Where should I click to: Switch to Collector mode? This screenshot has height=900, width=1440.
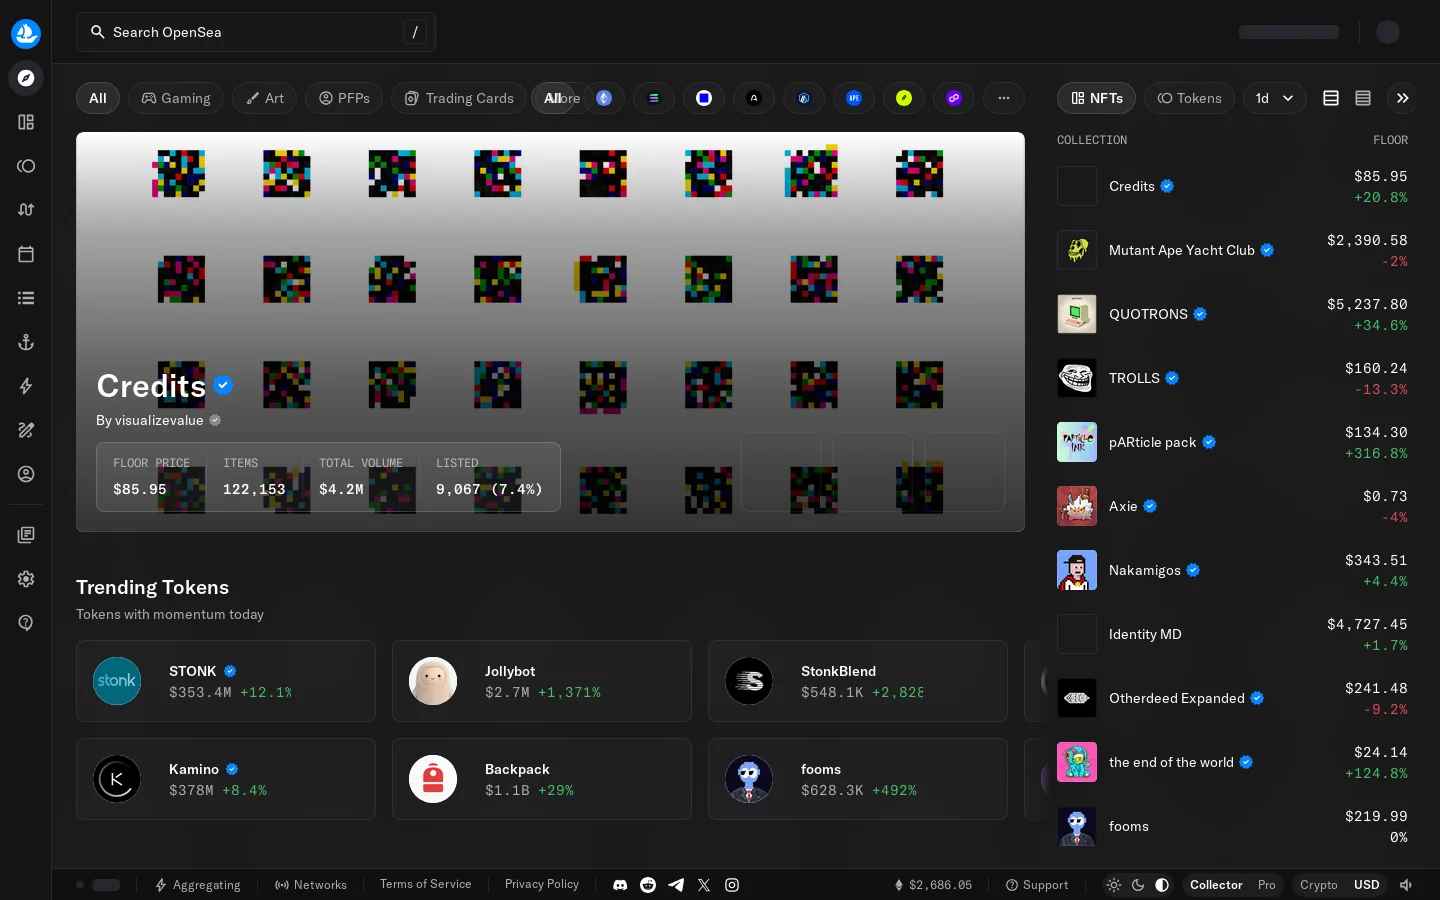click(1216, 885)
